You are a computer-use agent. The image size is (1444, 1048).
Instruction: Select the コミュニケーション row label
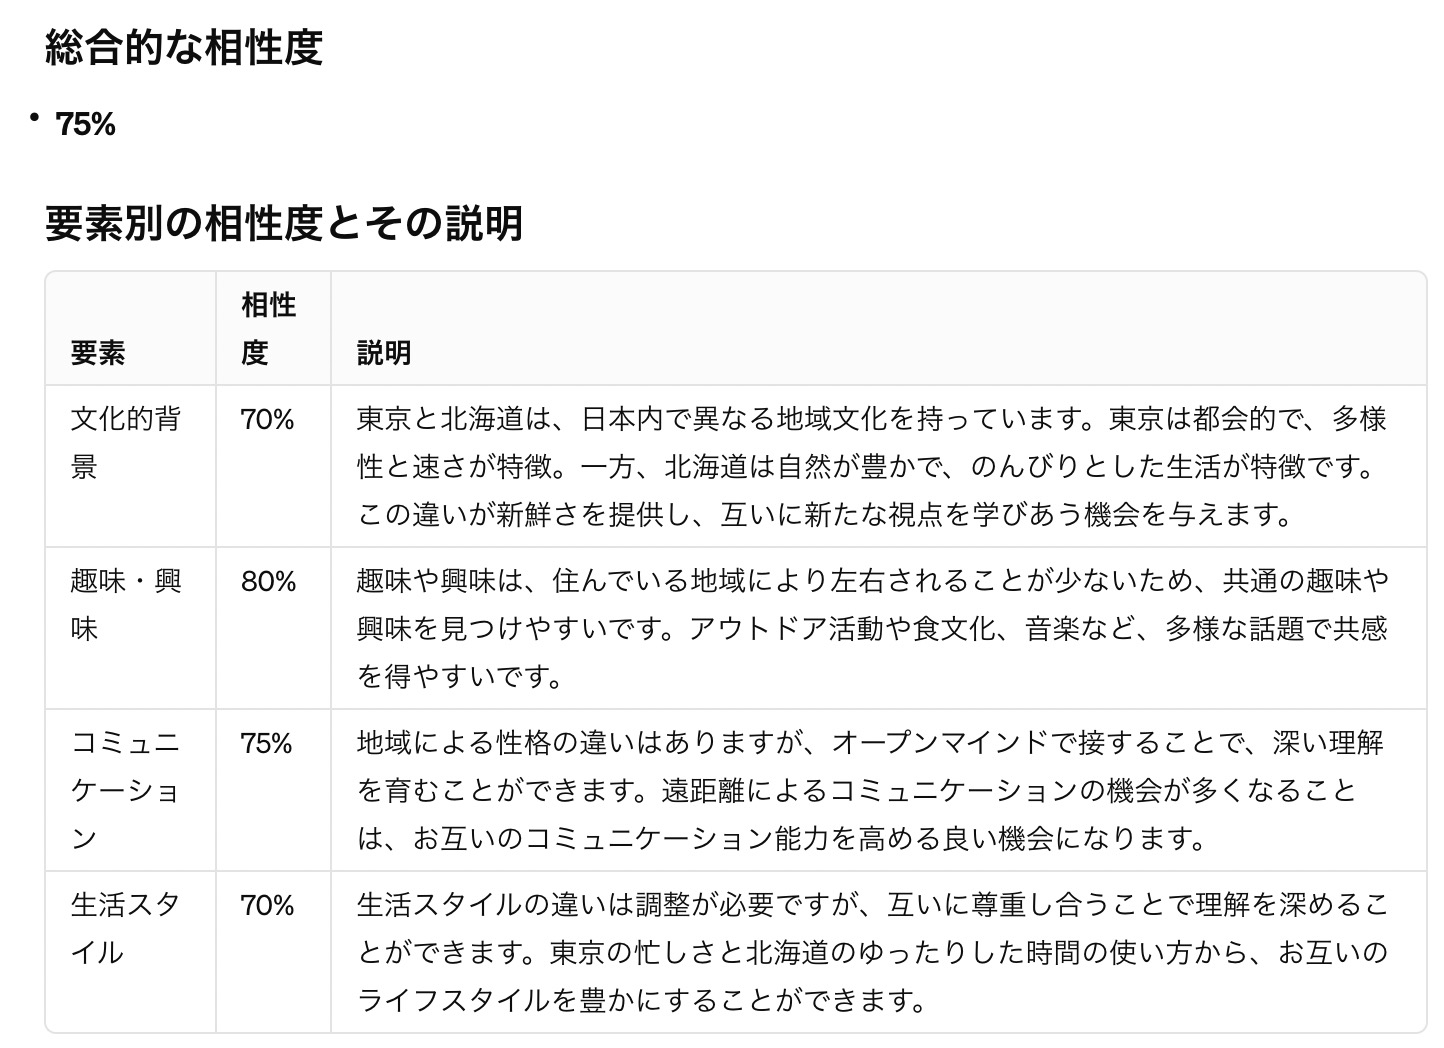125,790
